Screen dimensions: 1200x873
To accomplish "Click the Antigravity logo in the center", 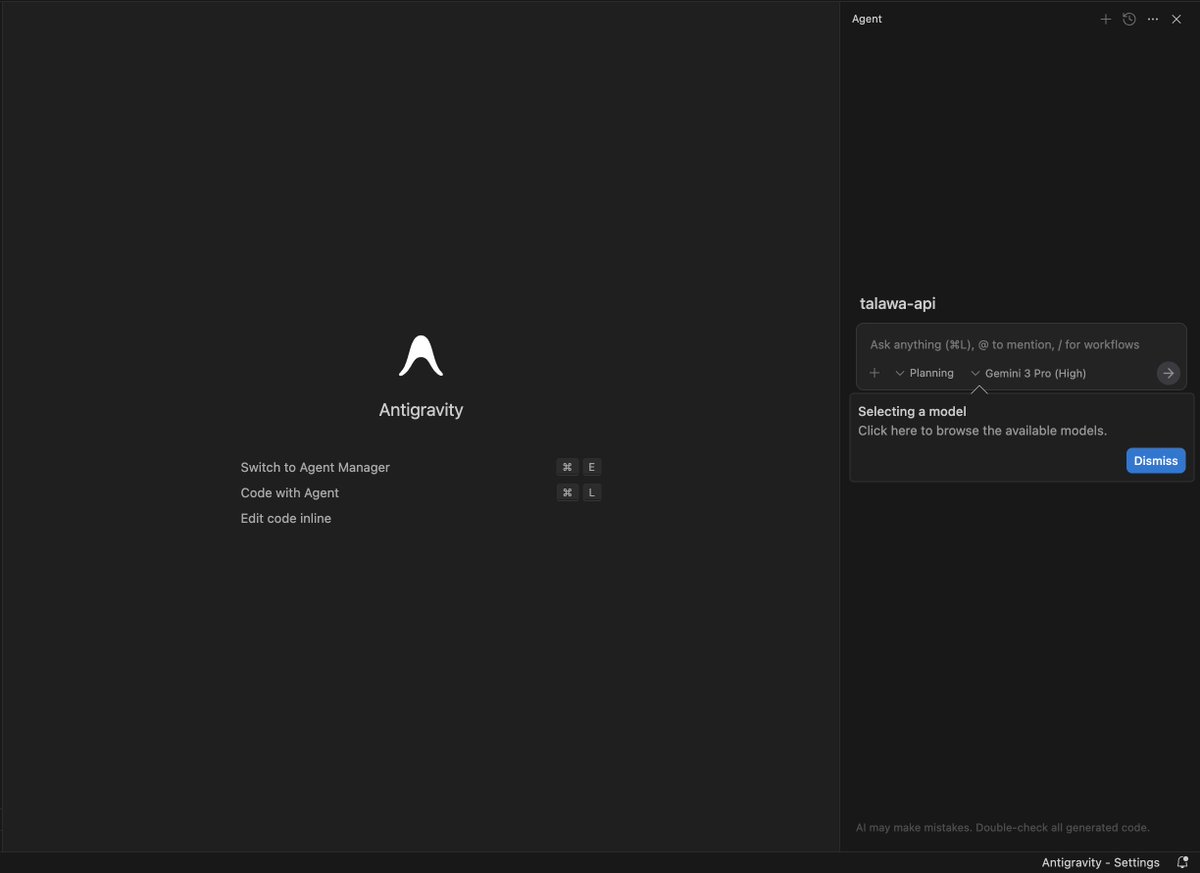I will coord(421,356).
